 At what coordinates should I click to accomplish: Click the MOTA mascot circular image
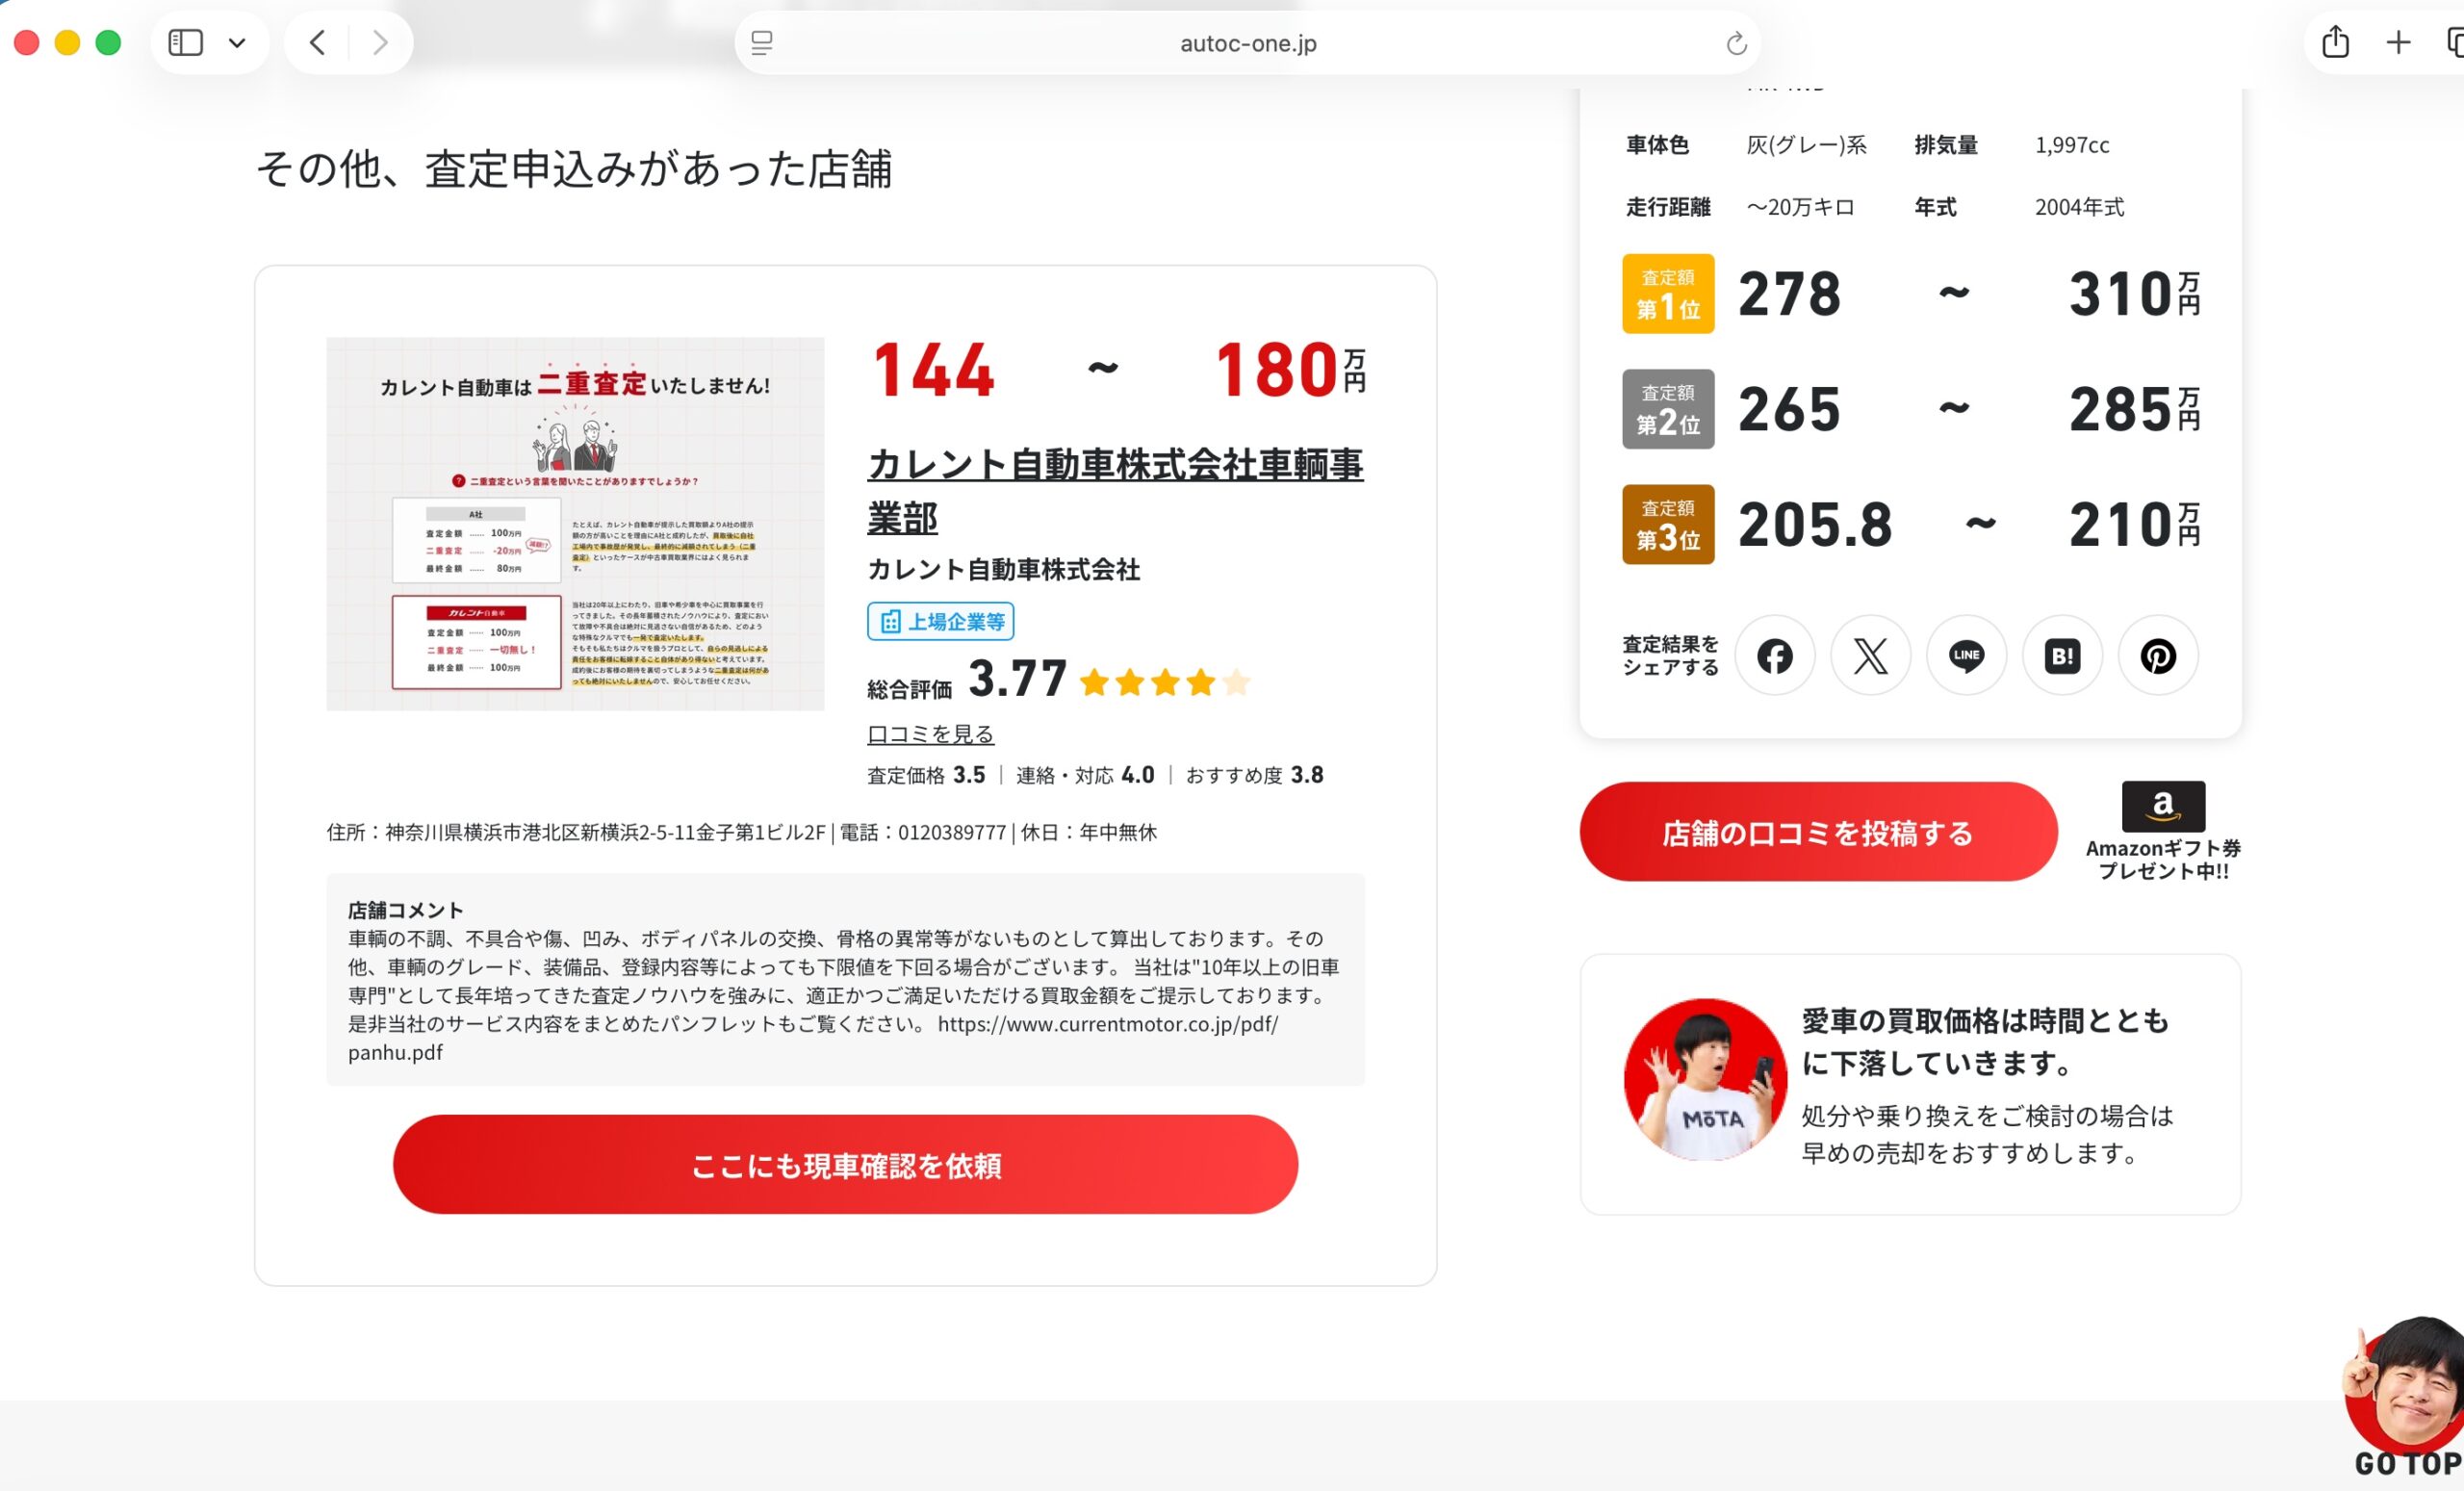(1705, 1080)
